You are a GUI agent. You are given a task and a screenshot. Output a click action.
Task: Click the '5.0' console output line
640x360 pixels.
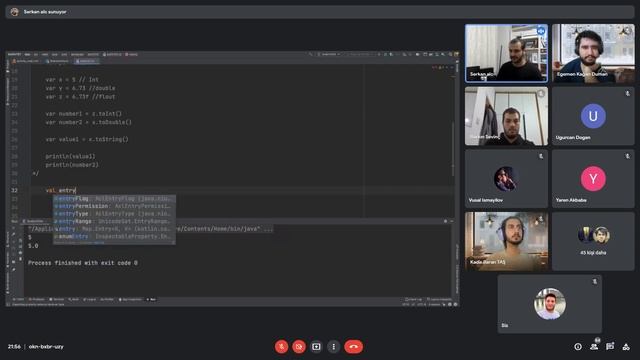(33, 246)
